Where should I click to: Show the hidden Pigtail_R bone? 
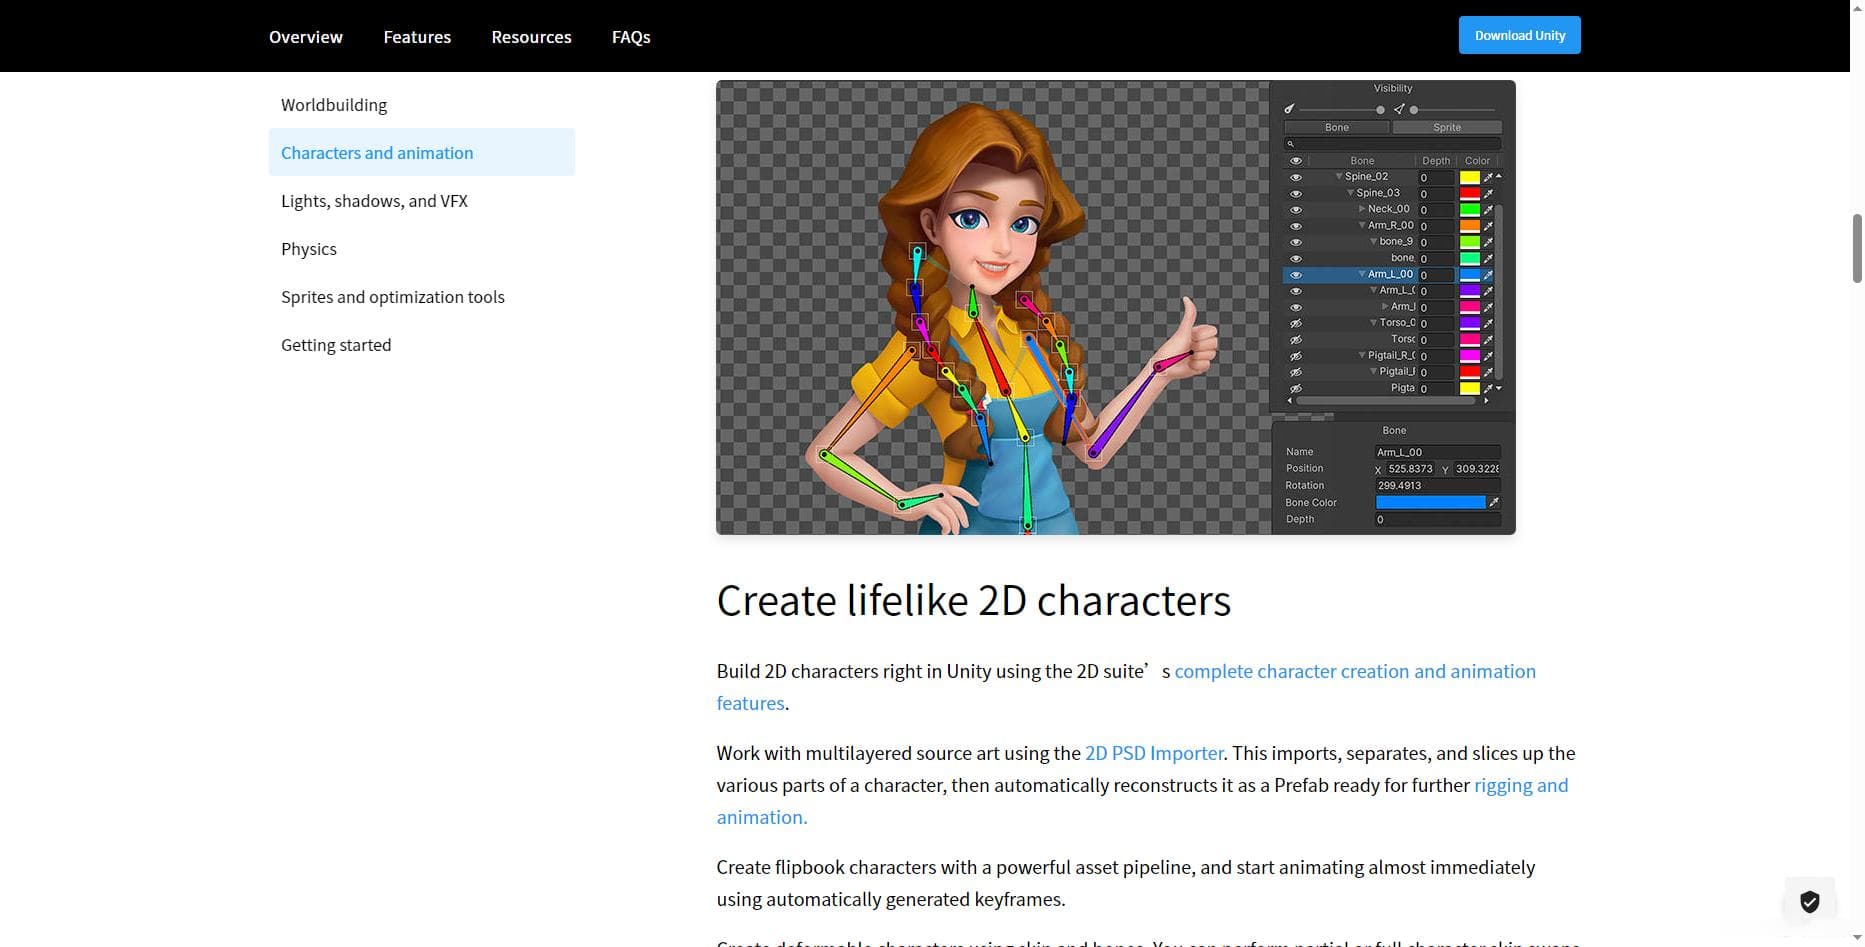pyautogui.click(x=1296, y=355)
